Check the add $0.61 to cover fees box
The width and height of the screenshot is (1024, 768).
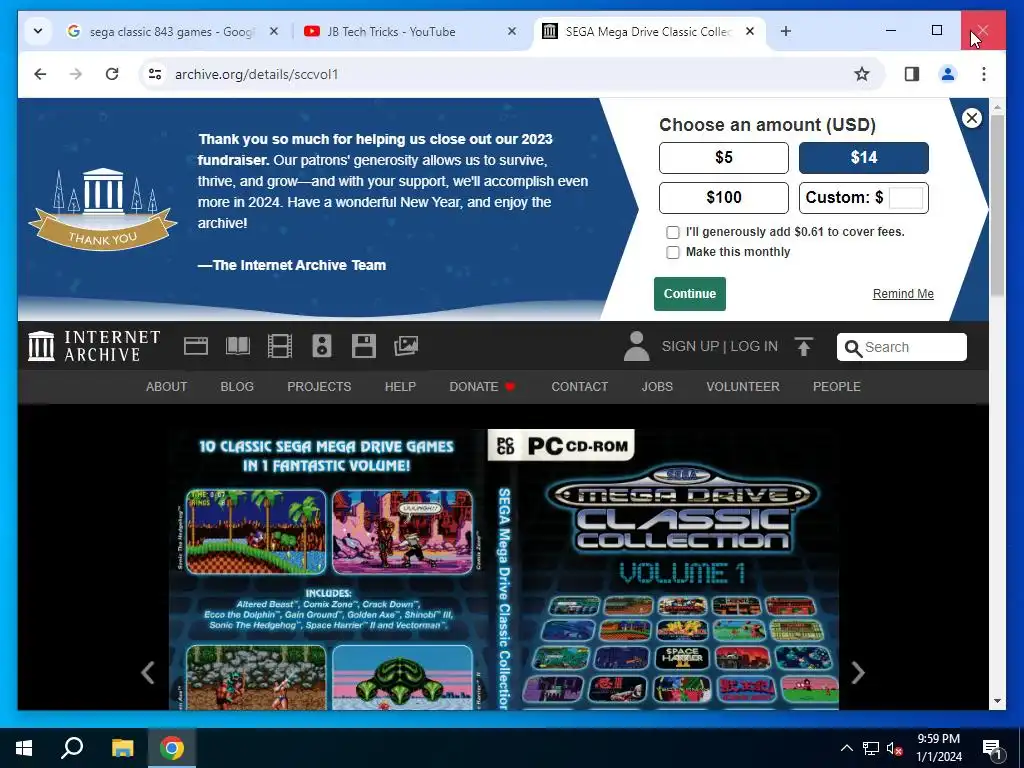coord(673,232)
